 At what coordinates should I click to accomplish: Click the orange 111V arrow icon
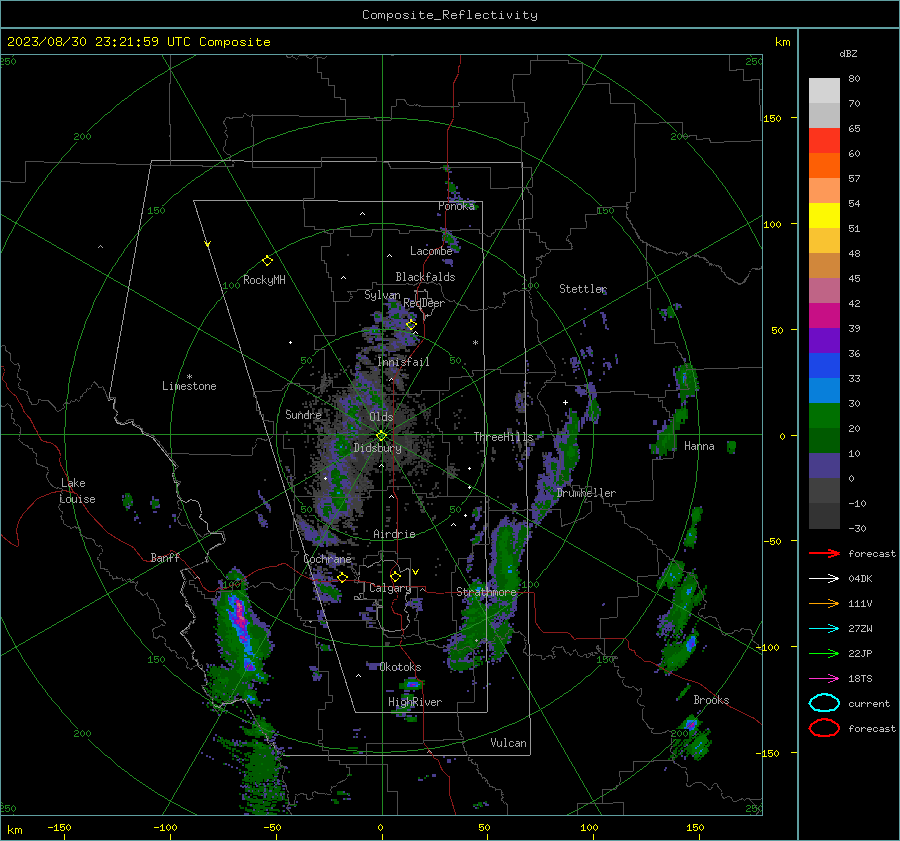coord(824,603)
